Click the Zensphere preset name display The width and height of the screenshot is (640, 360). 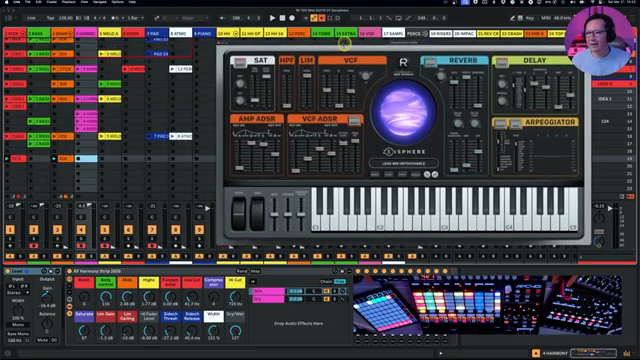pos(403,163)
